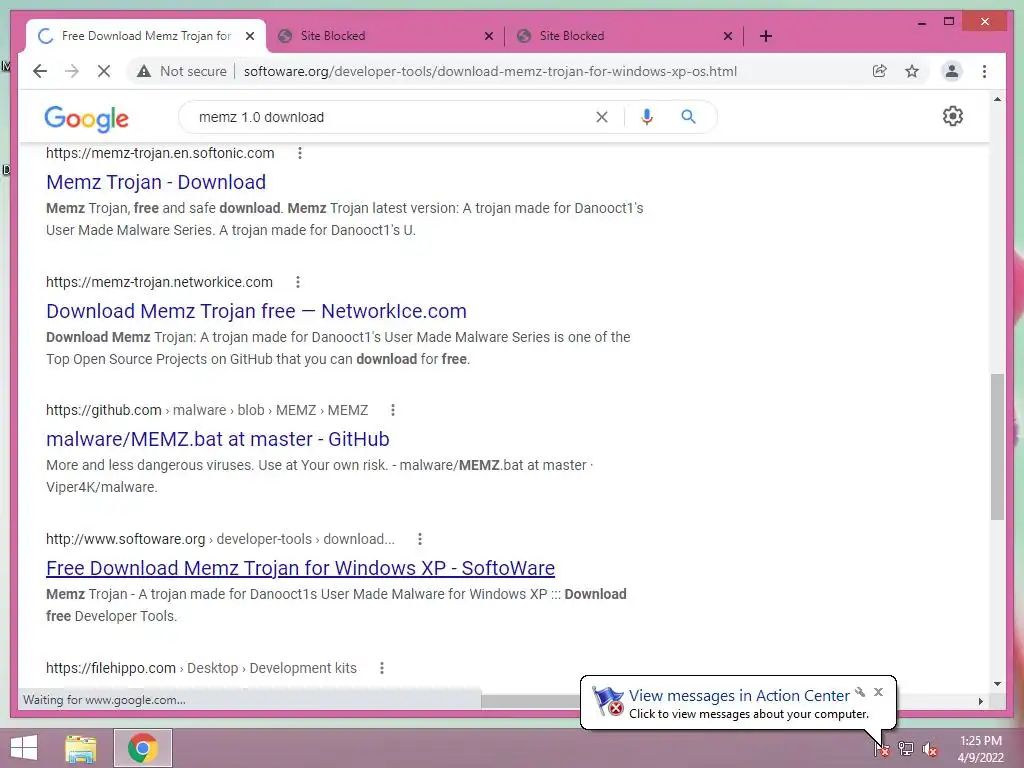Screen dimensions: 1024x768
Task: Click the scroll up arrow
Action: tap(997, 99)
